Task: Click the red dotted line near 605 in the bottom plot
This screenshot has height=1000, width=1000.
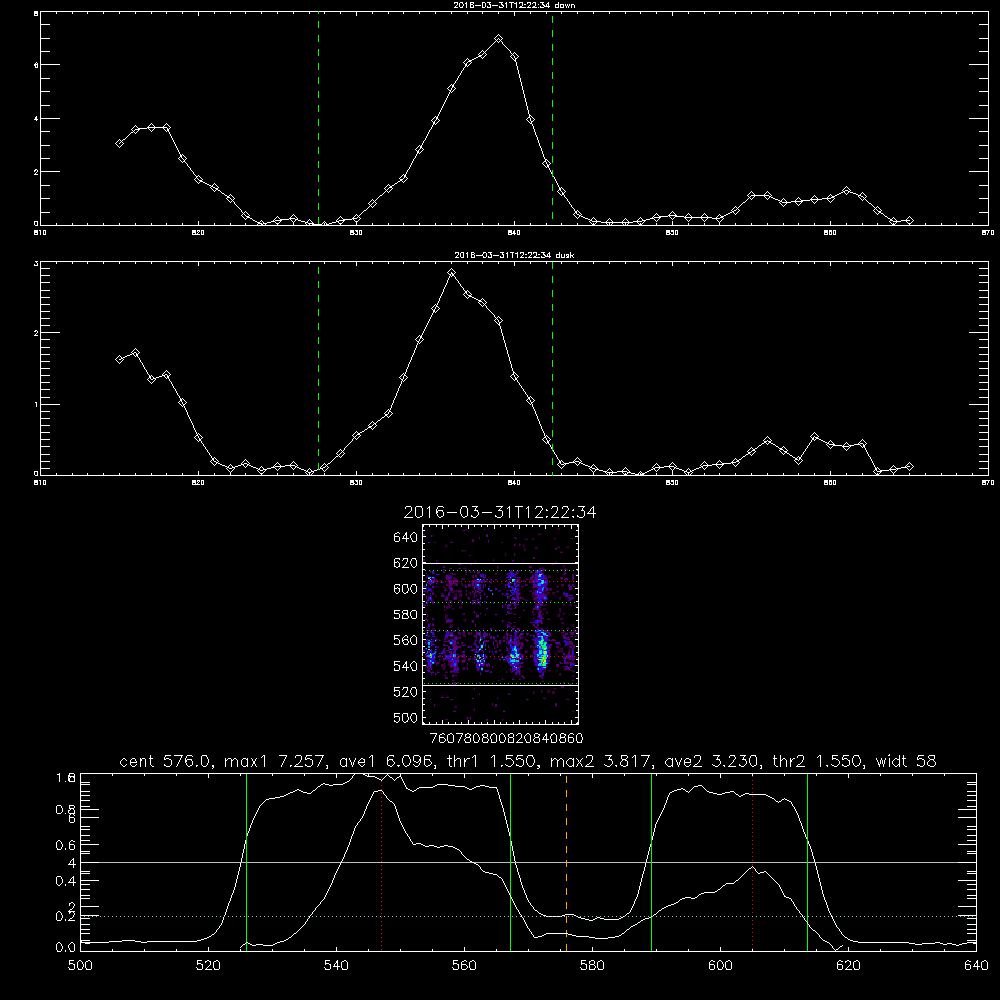Action: (x=753, y=862)
